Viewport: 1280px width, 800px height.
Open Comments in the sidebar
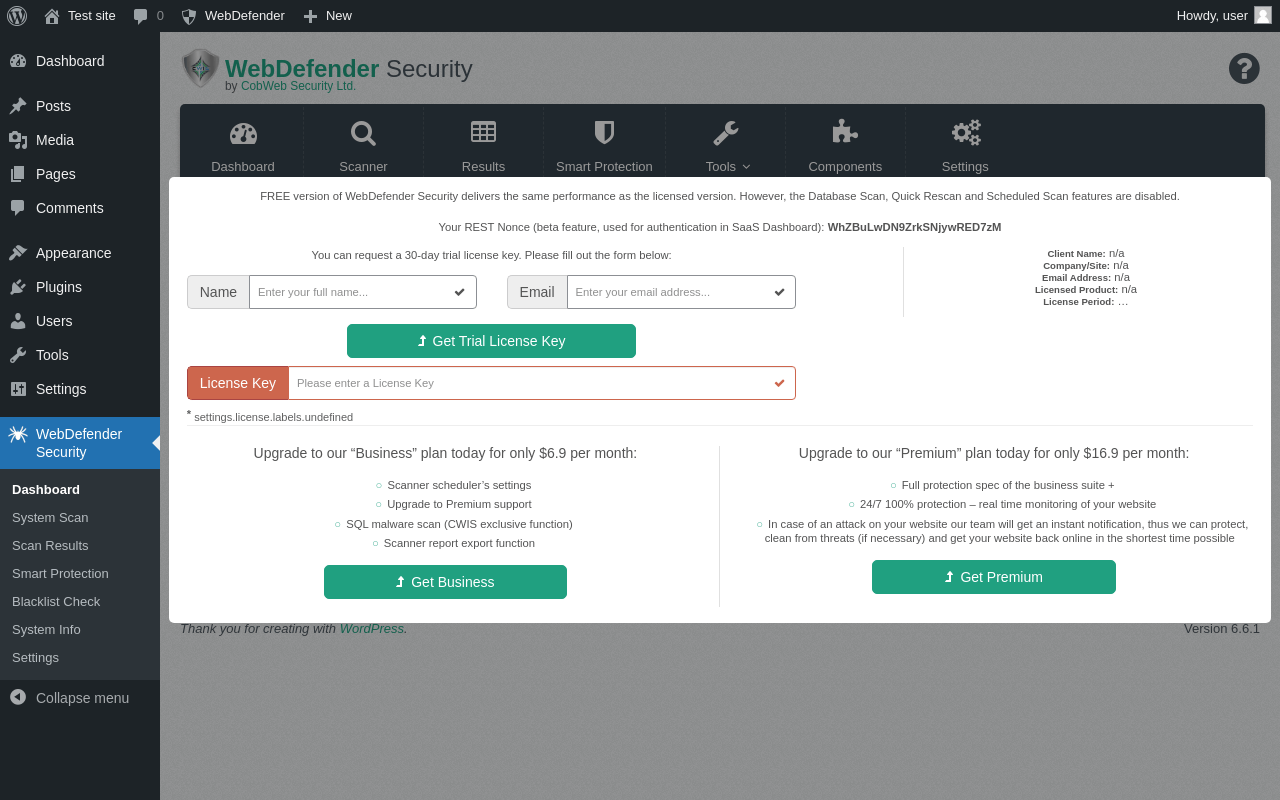click(80, 208)
